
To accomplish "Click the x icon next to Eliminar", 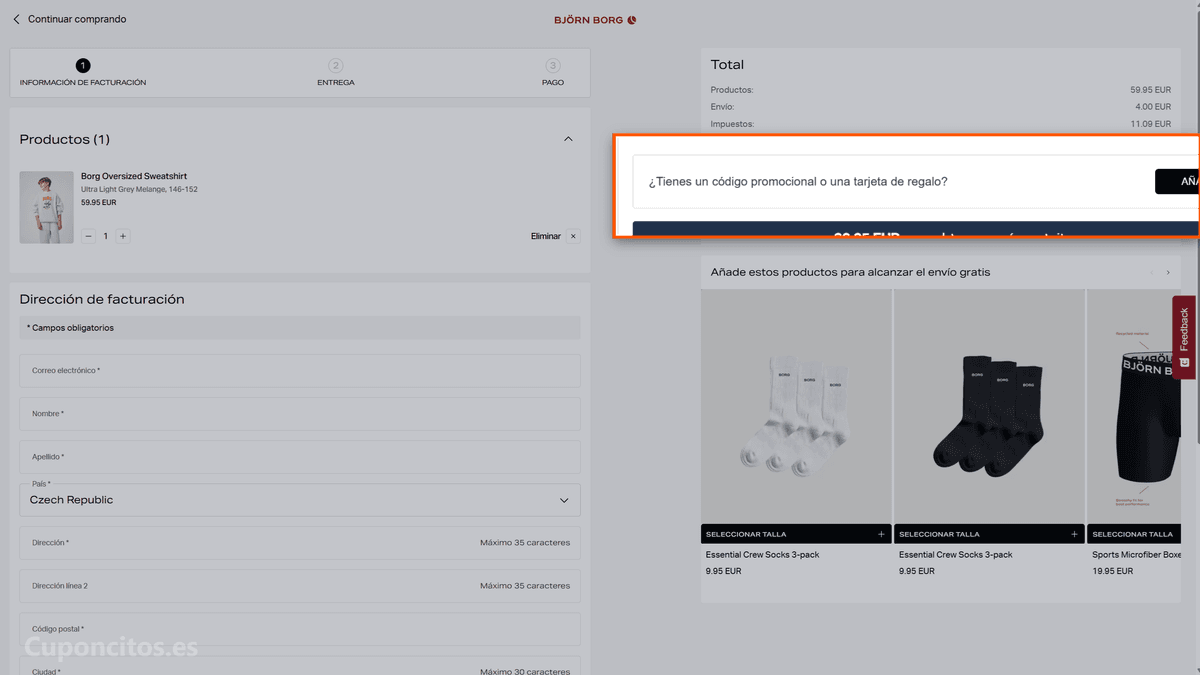I will point(573,236).
